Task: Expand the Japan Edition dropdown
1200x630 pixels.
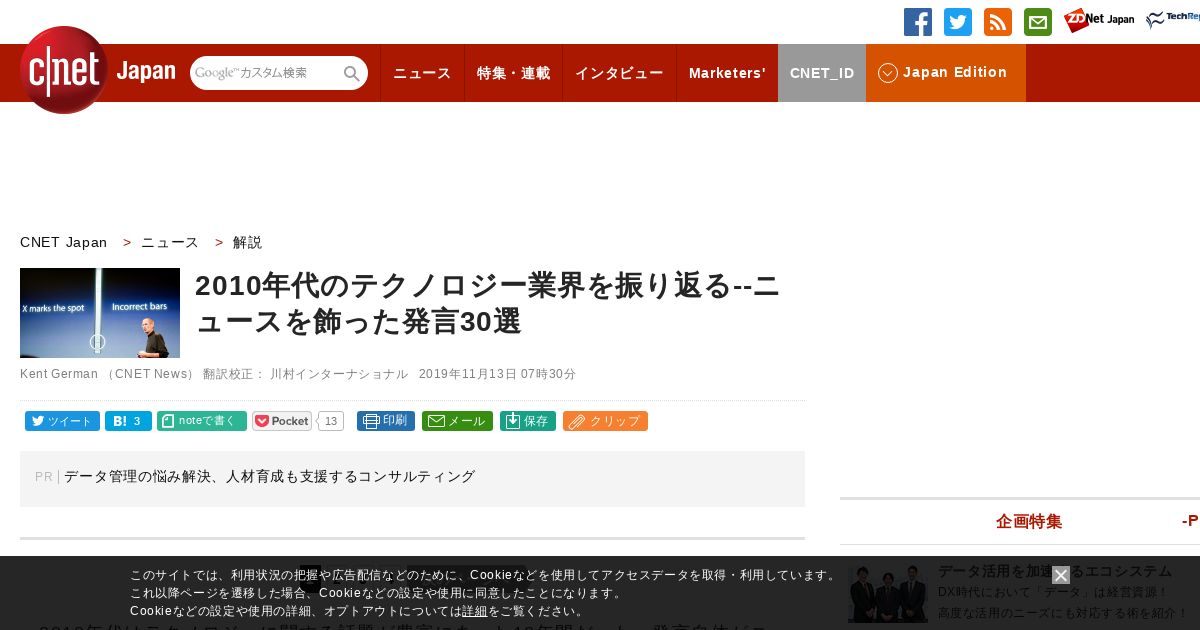Action: 946,73
